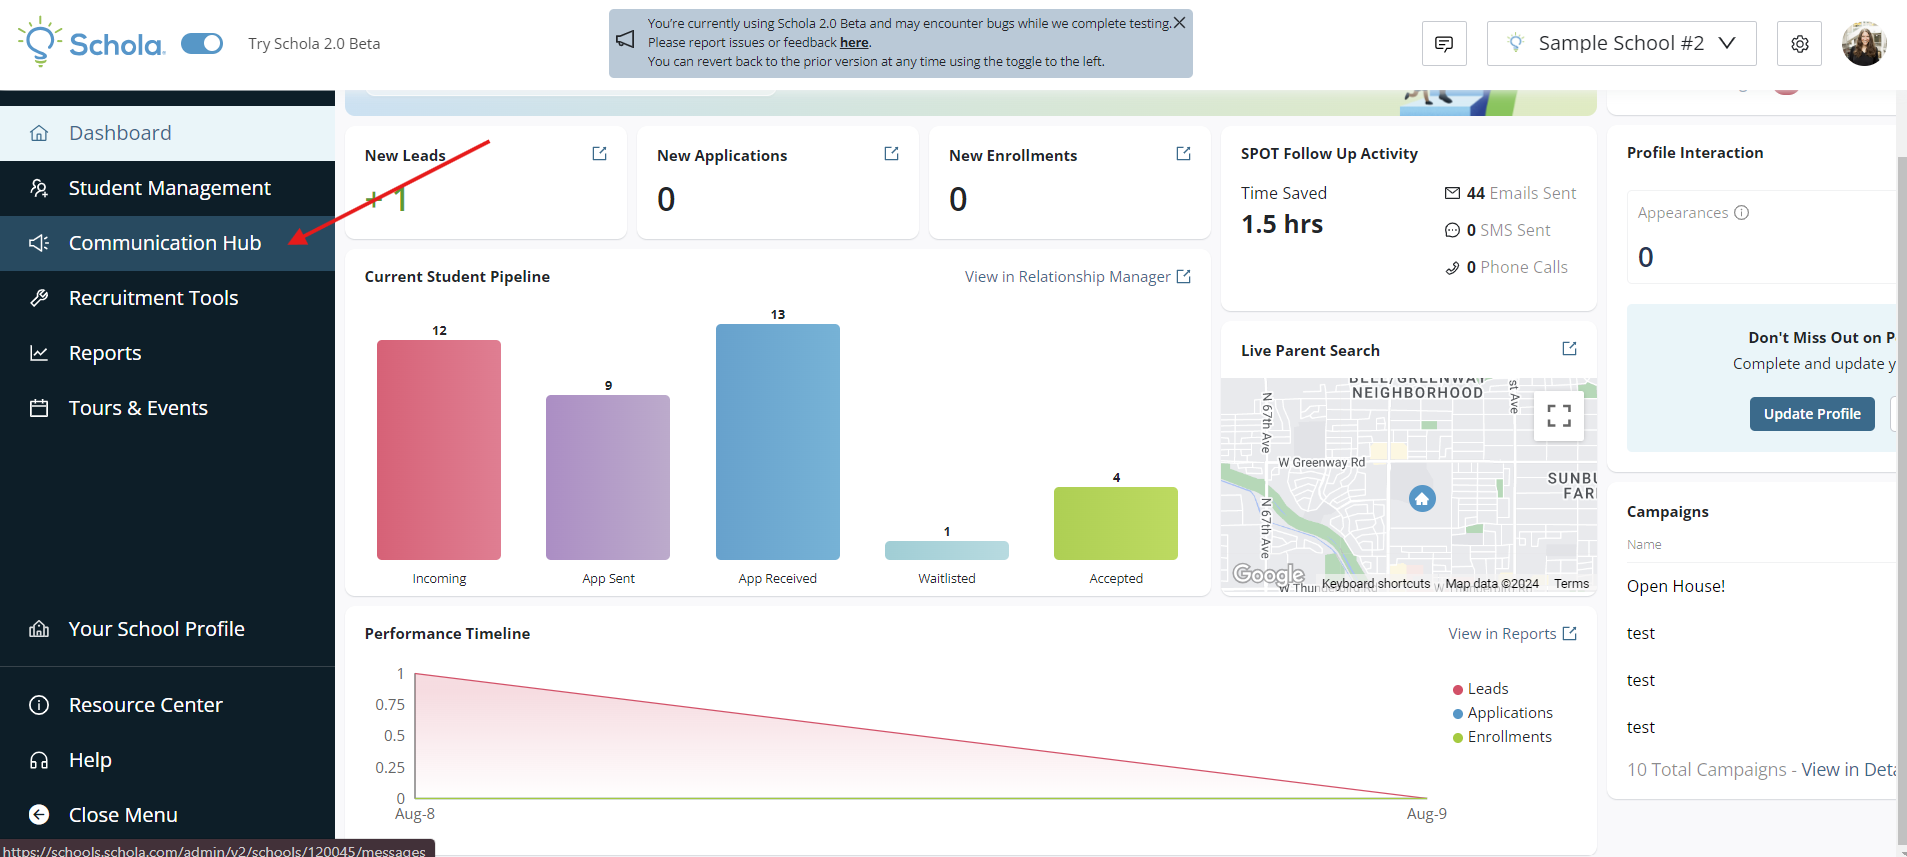1907x857 pixels.
Task: Click the Time Saved 1.5 hrs value
Action: (1282, 224)
